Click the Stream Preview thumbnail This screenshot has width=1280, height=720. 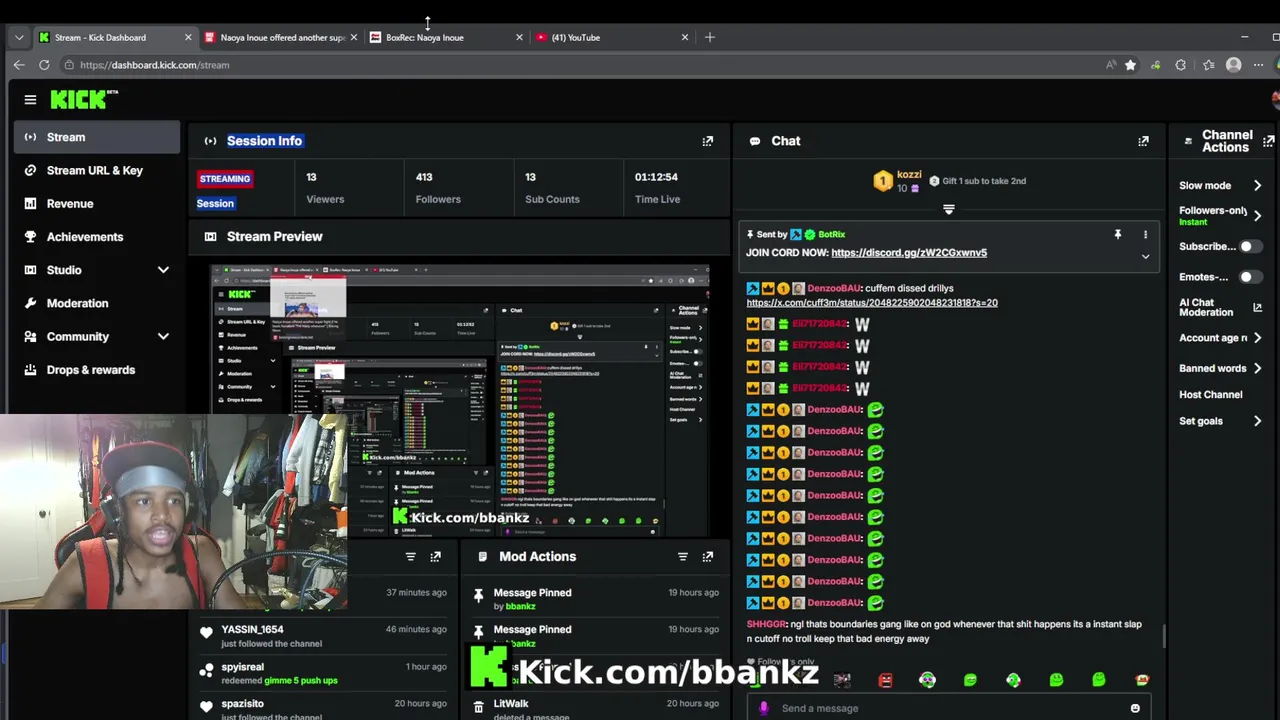pyautogui.click(x=459, y=400)
